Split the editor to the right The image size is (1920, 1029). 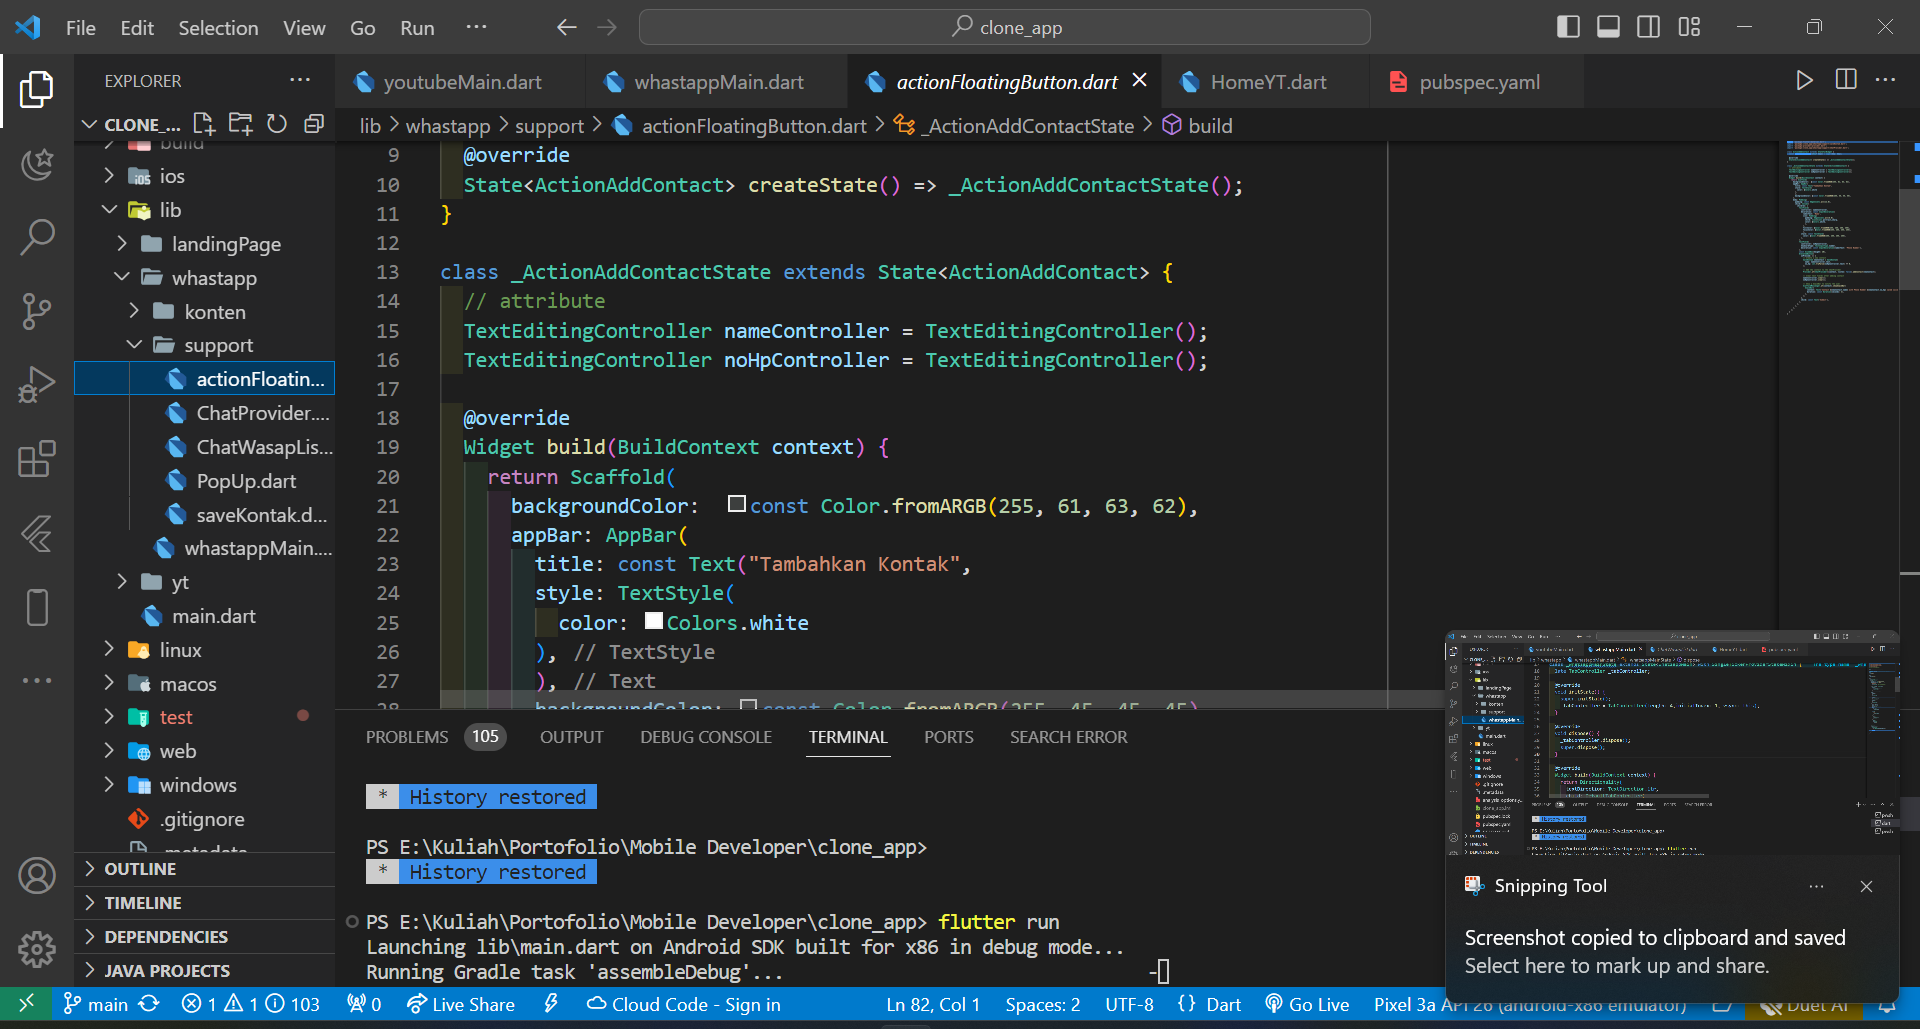[1846, 80]
